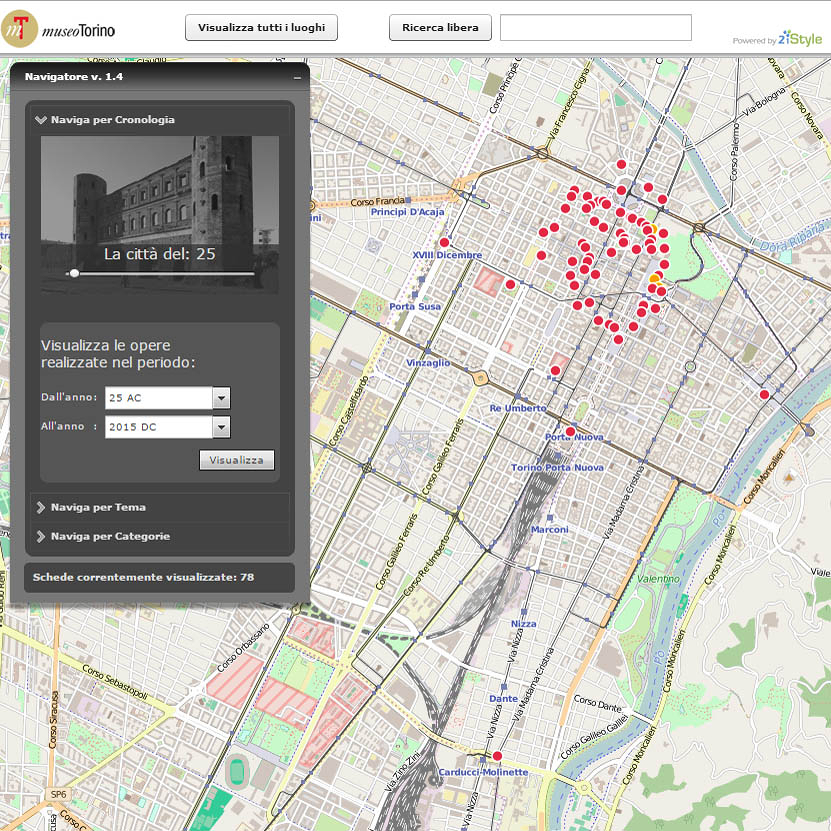This screenshot has width=831, height=831.
Task: Click the La città del: 25 caption
Action: [x=160, y=254]
